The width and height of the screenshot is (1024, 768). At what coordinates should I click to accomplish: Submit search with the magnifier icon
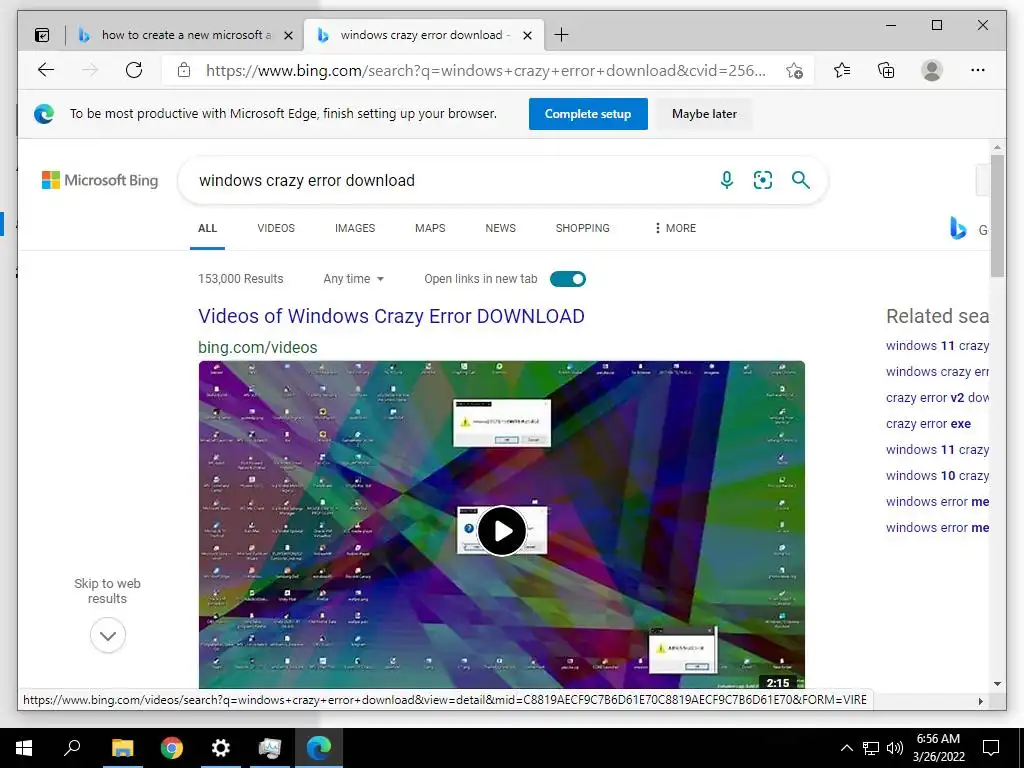801,180
